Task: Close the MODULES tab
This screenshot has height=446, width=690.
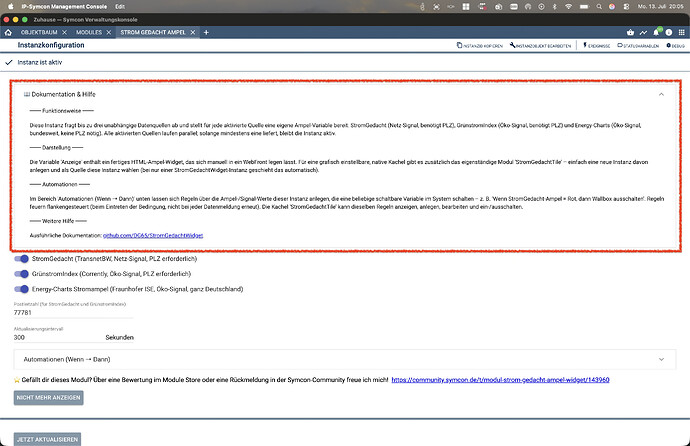Action: pos(109,33)
